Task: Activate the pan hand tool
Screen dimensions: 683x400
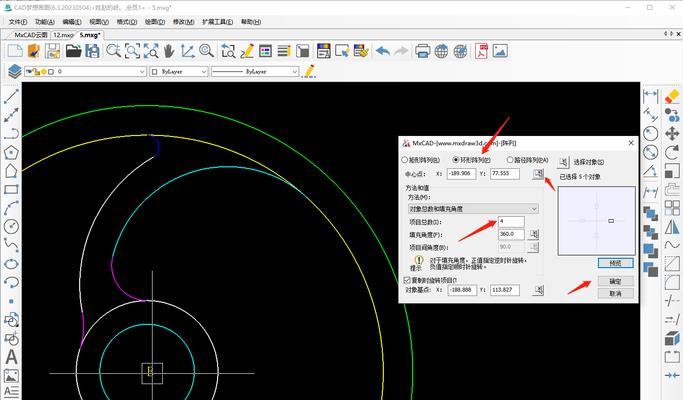Action: pyautogui.click(x=169, y=51)
